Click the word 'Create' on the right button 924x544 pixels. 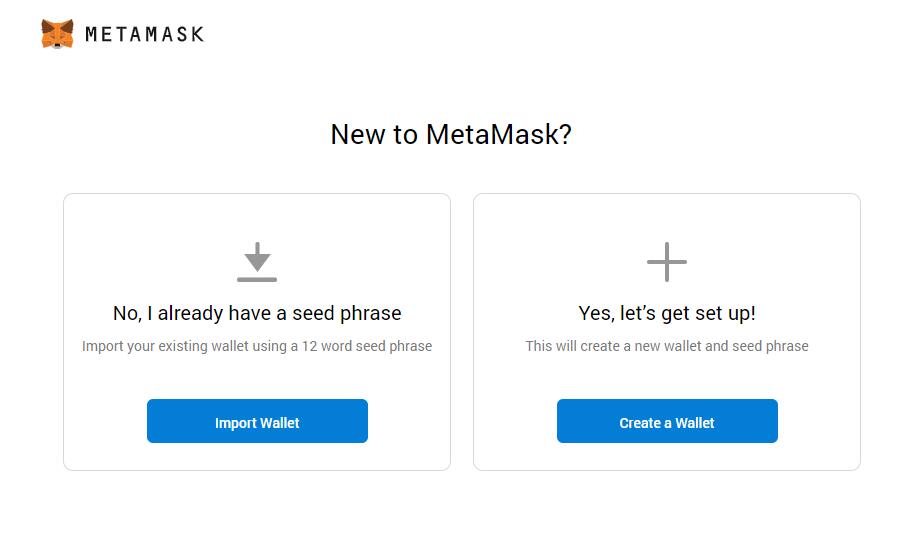click(x=639, y=423)
